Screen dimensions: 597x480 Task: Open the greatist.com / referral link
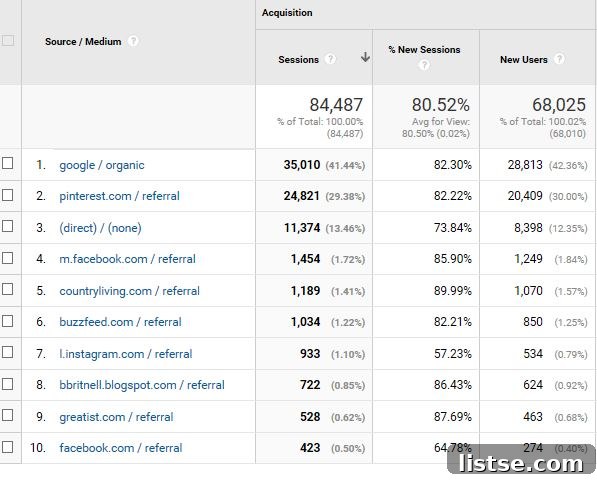[x=116, y=417]
